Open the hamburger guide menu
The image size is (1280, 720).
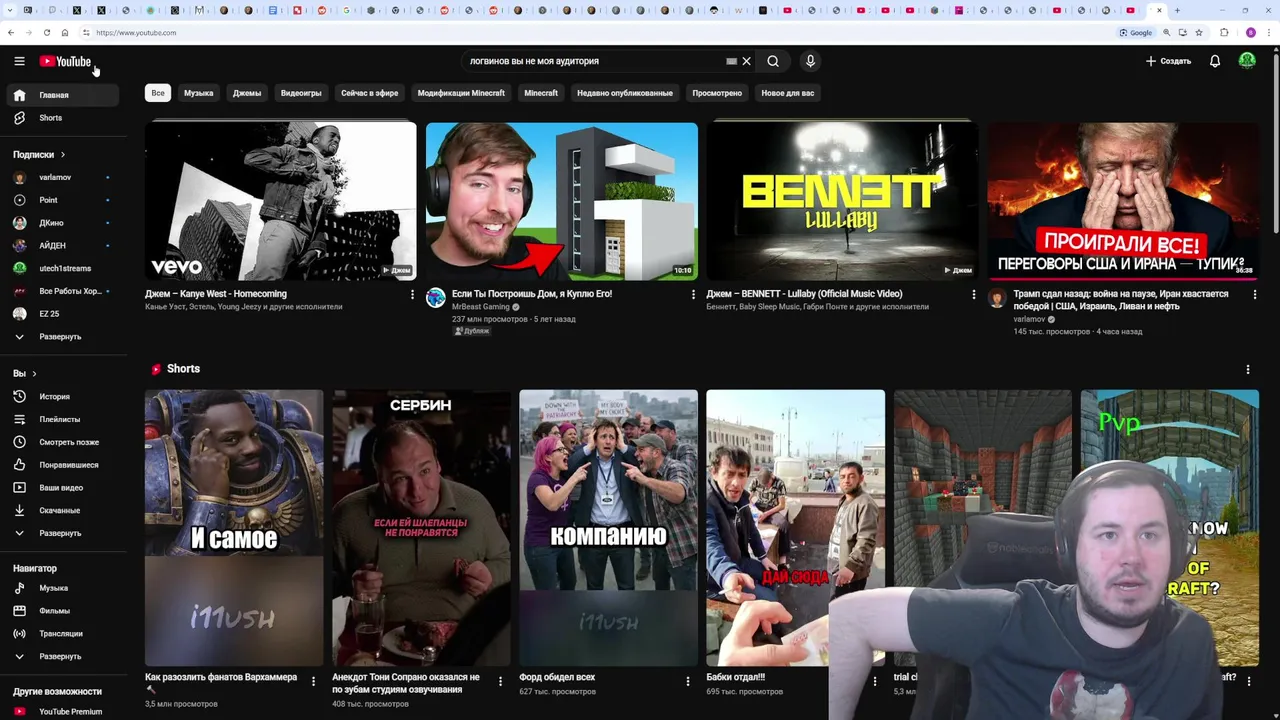pyautogui.click(x=19, y=61)
